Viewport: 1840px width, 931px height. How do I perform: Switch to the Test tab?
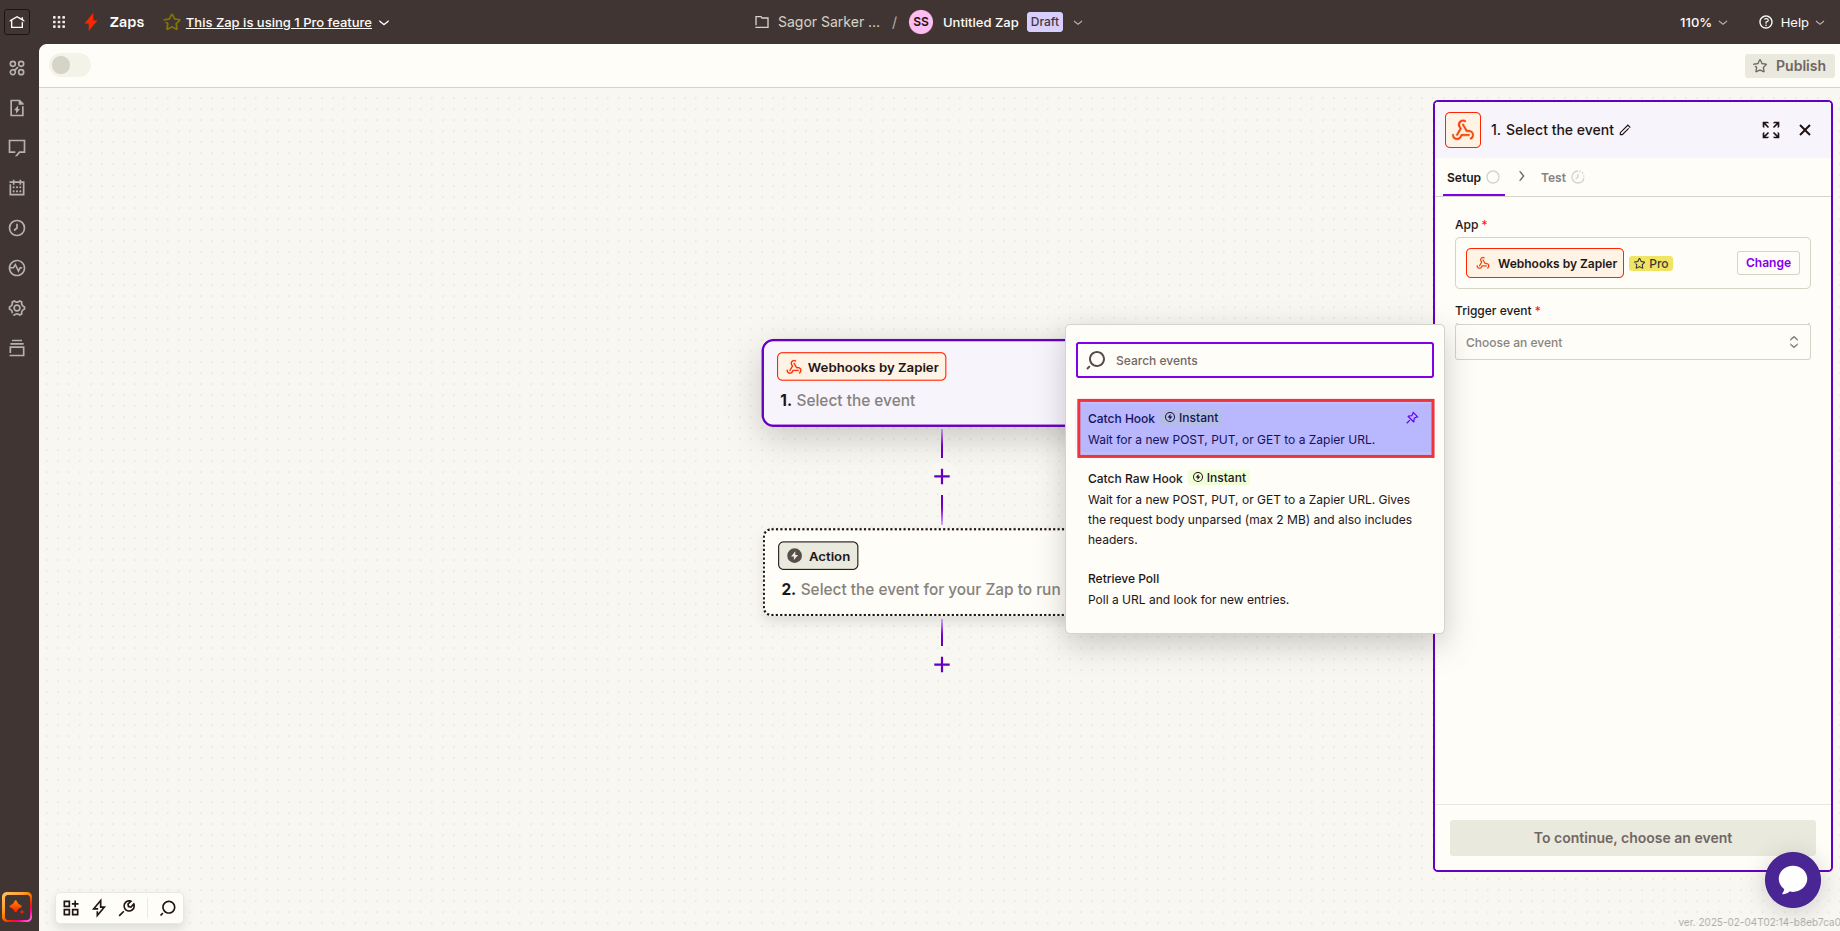pos(1562,177)
